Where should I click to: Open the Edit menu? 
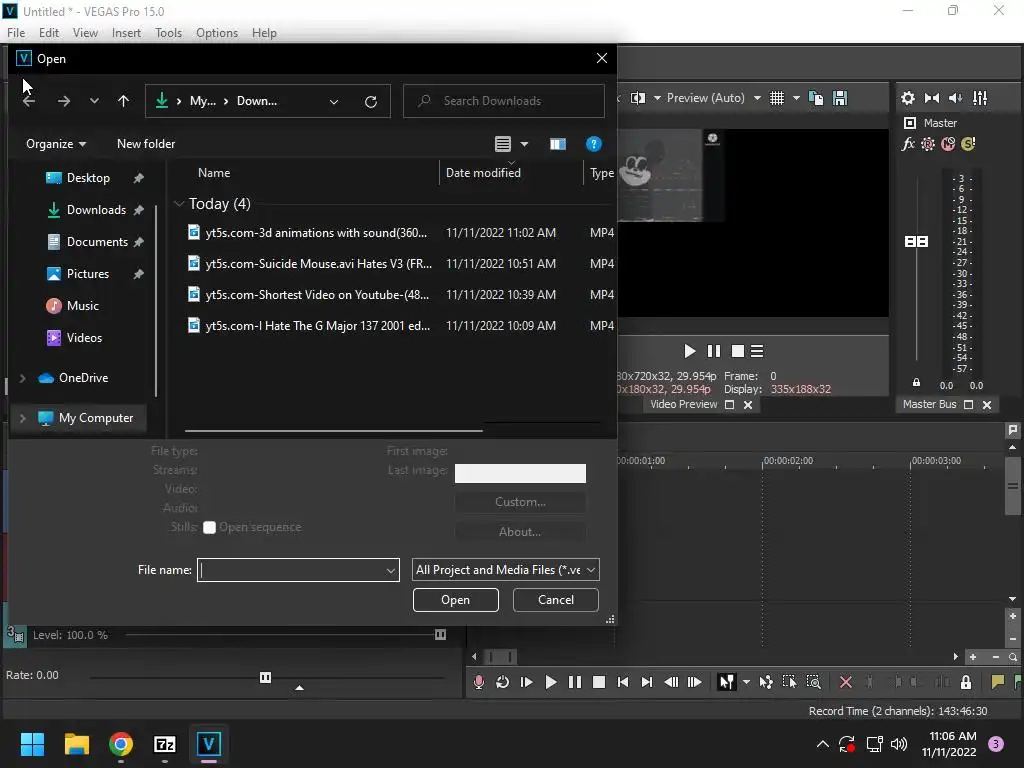tap(49, 33)
